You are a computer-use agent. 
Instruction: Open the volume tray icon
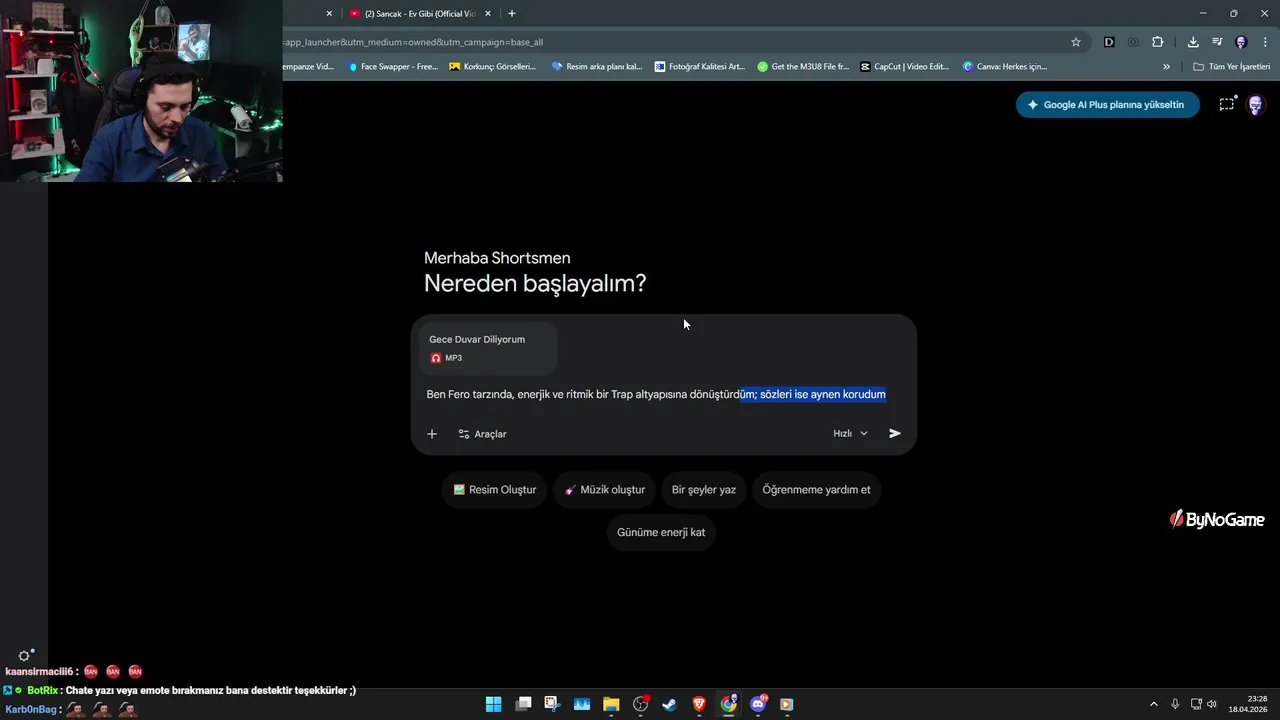click(1212, 704)
